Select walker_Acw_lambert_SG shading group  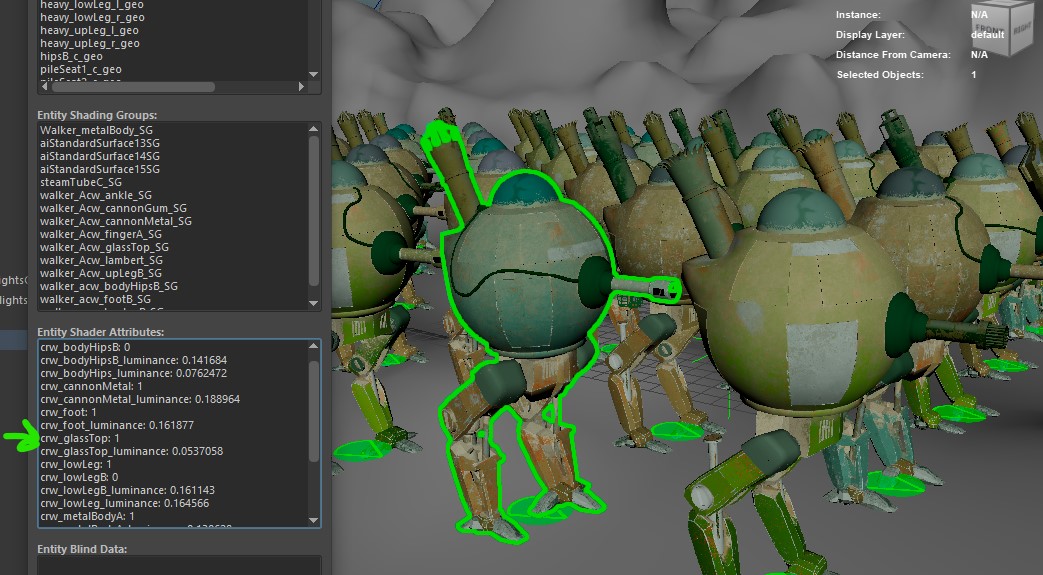(101, 260)
